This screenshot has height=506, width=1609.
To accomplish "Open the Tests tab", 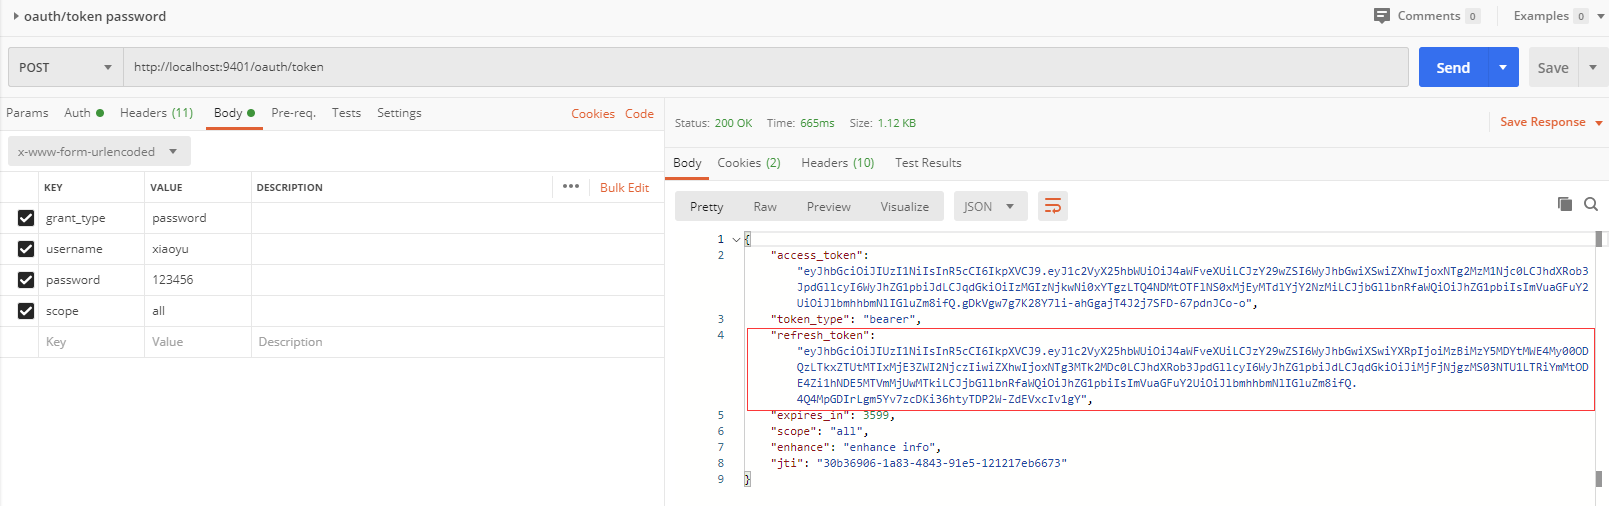I will click(346, 113).
